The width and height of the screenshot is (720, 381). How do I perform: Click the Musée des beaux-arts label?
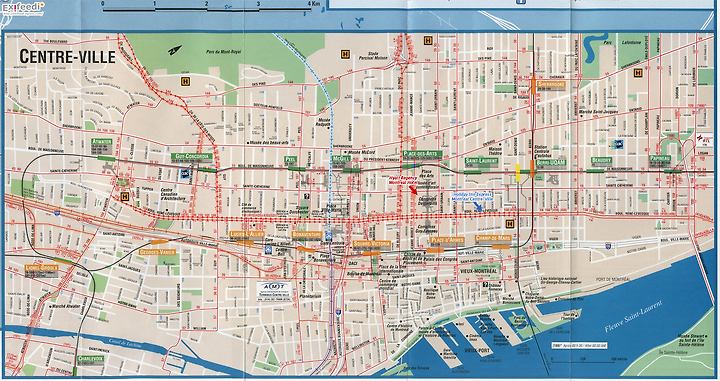270,143
